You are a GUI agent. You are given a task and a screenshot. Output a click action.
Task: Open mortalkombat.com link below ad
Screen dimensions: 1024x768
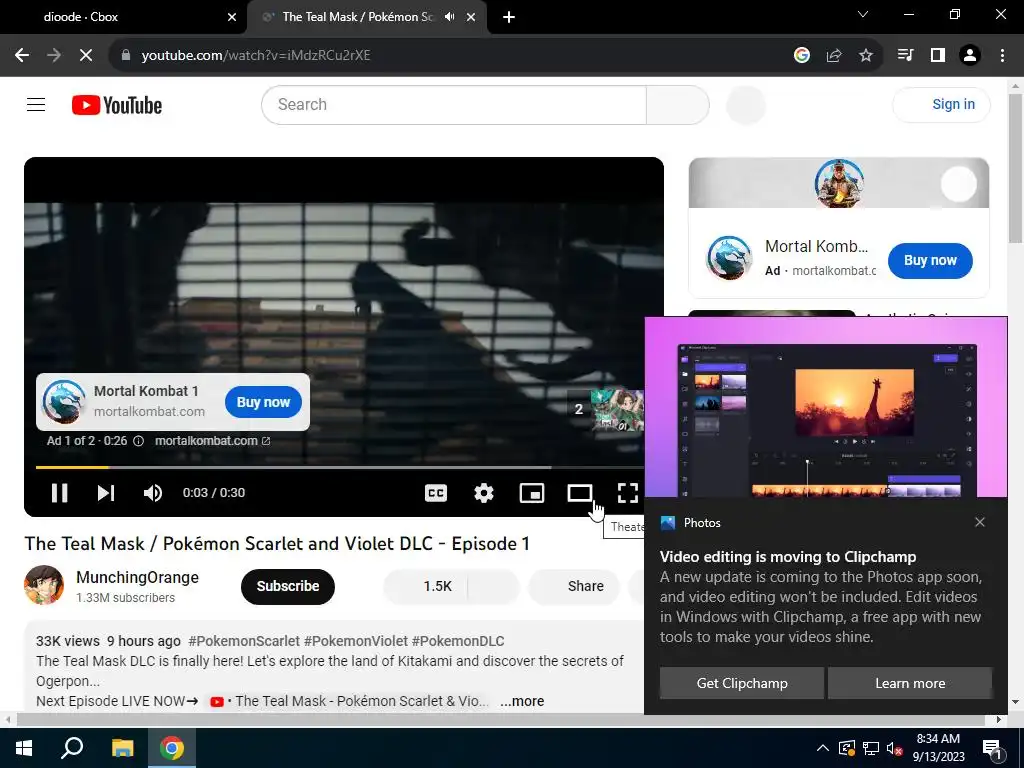tap(212, 441)
